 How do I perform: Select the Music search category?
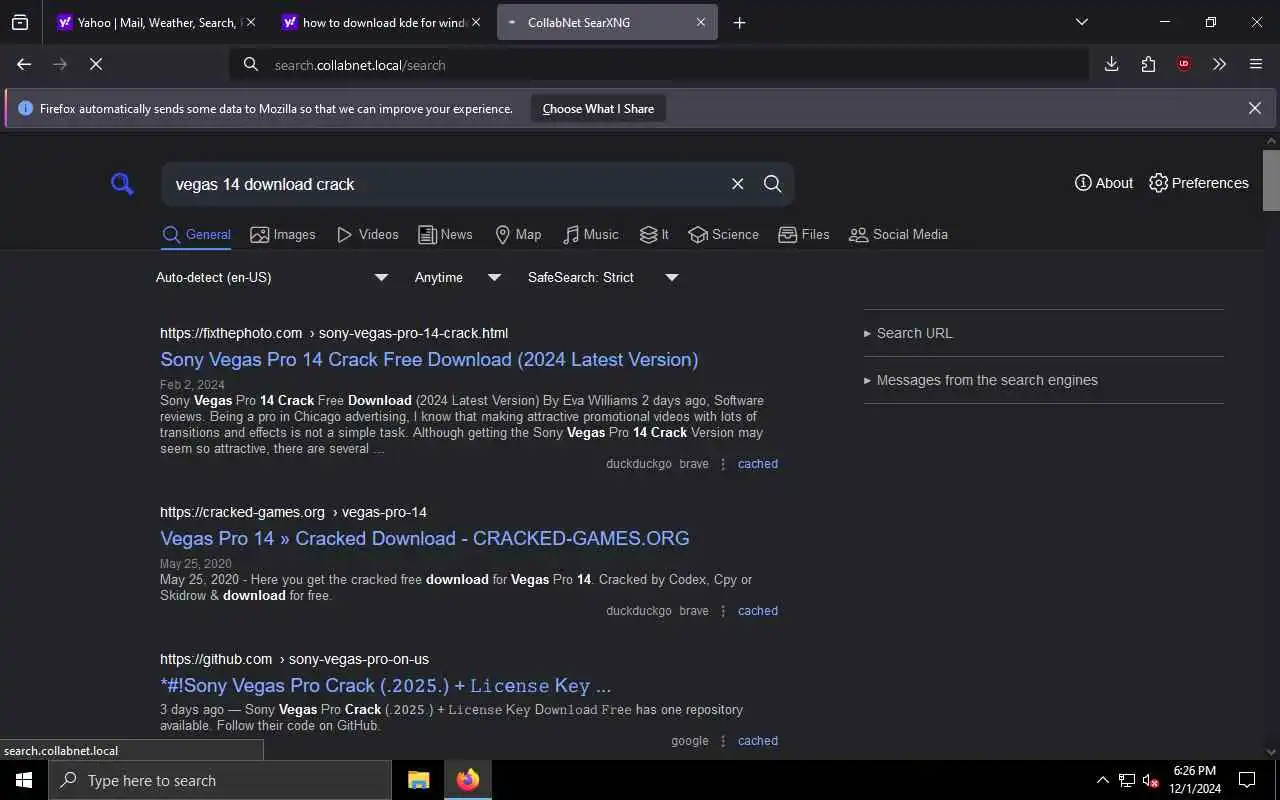click(x=590, y=235)
